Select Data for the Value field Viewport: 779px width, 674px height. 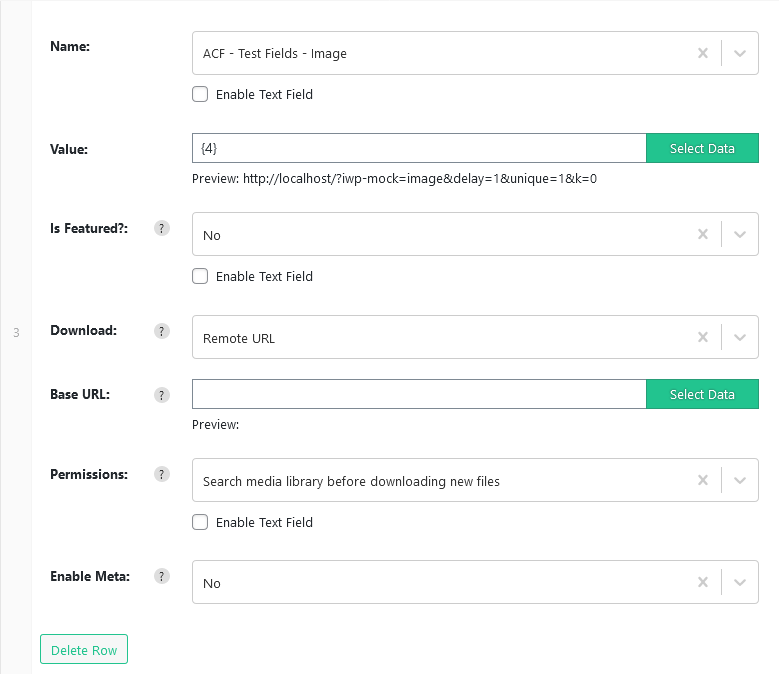click(702, 148)
